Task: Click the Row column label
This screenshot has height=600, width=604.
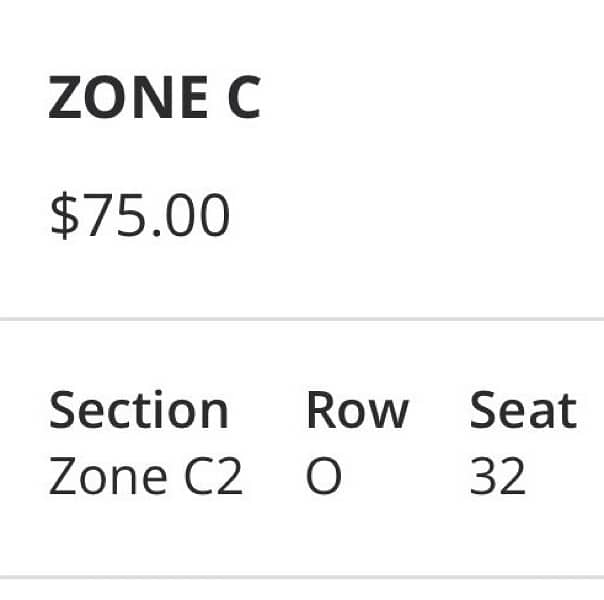Action: pos(357,410)
